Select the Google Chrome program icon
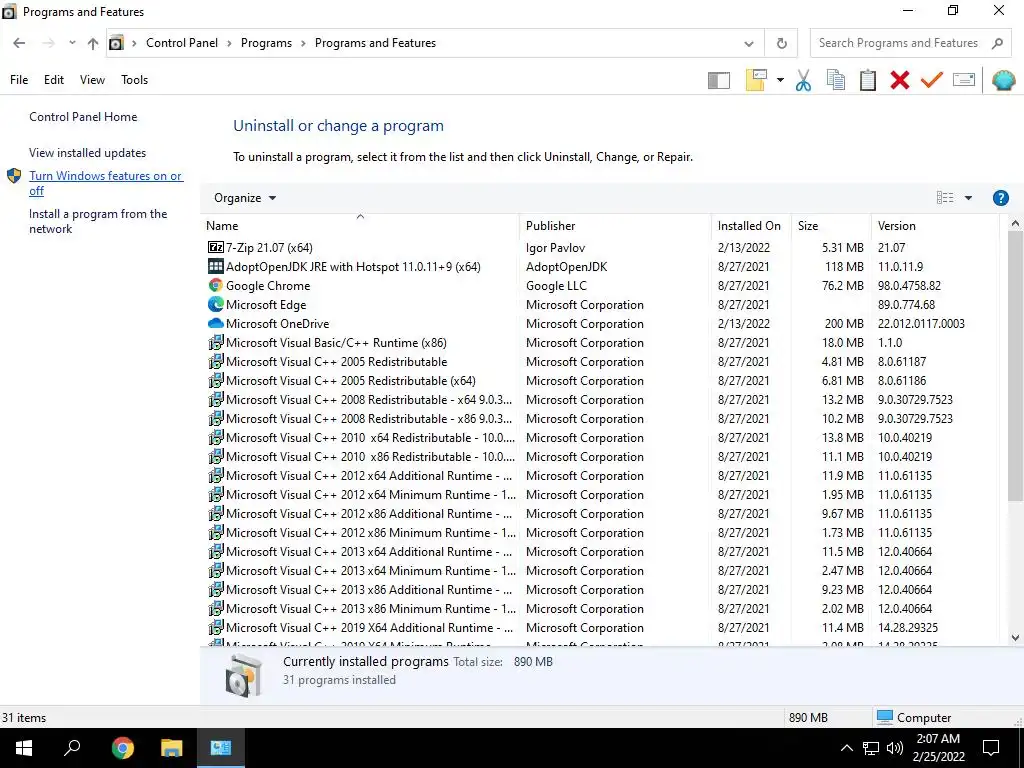This screenshot has height=768, width=1024. point(216,285)
